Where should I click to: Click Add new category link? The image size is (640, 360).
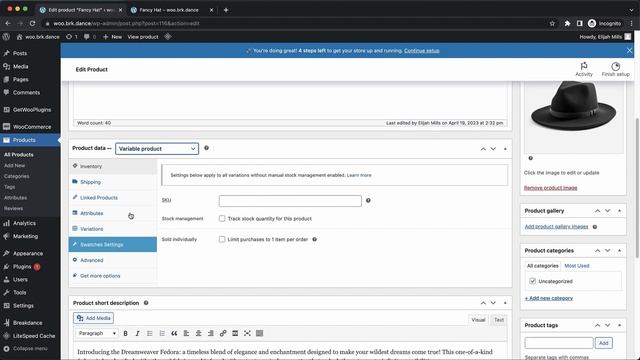point(549,298)
